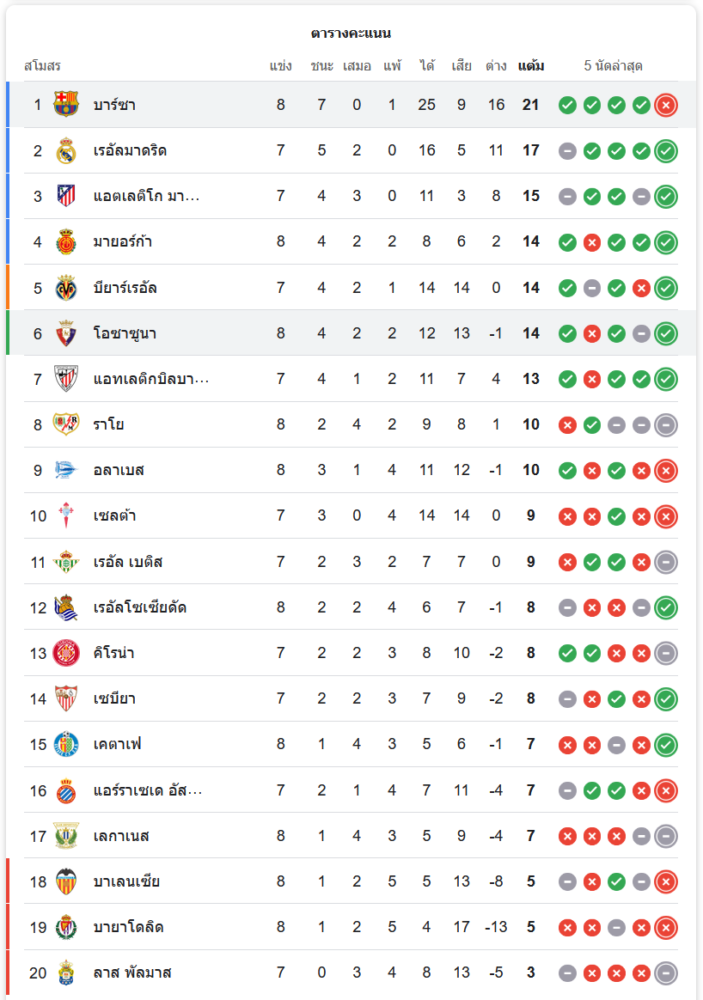
Task: Click the 5 นัดล่าสุด column header
Action: pyautogui.click(x=613, y=66)
